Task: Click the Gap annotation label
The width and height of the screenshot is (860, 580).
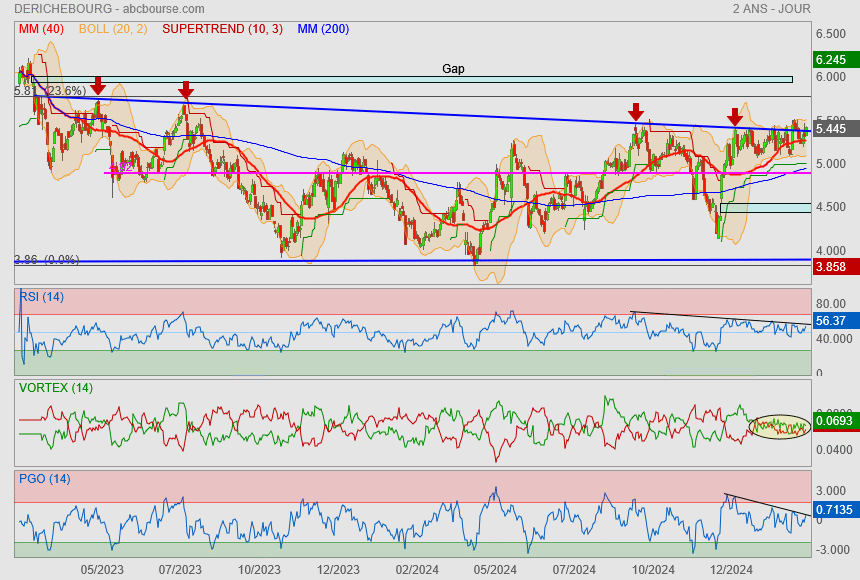Action: (x=453, y=69)
